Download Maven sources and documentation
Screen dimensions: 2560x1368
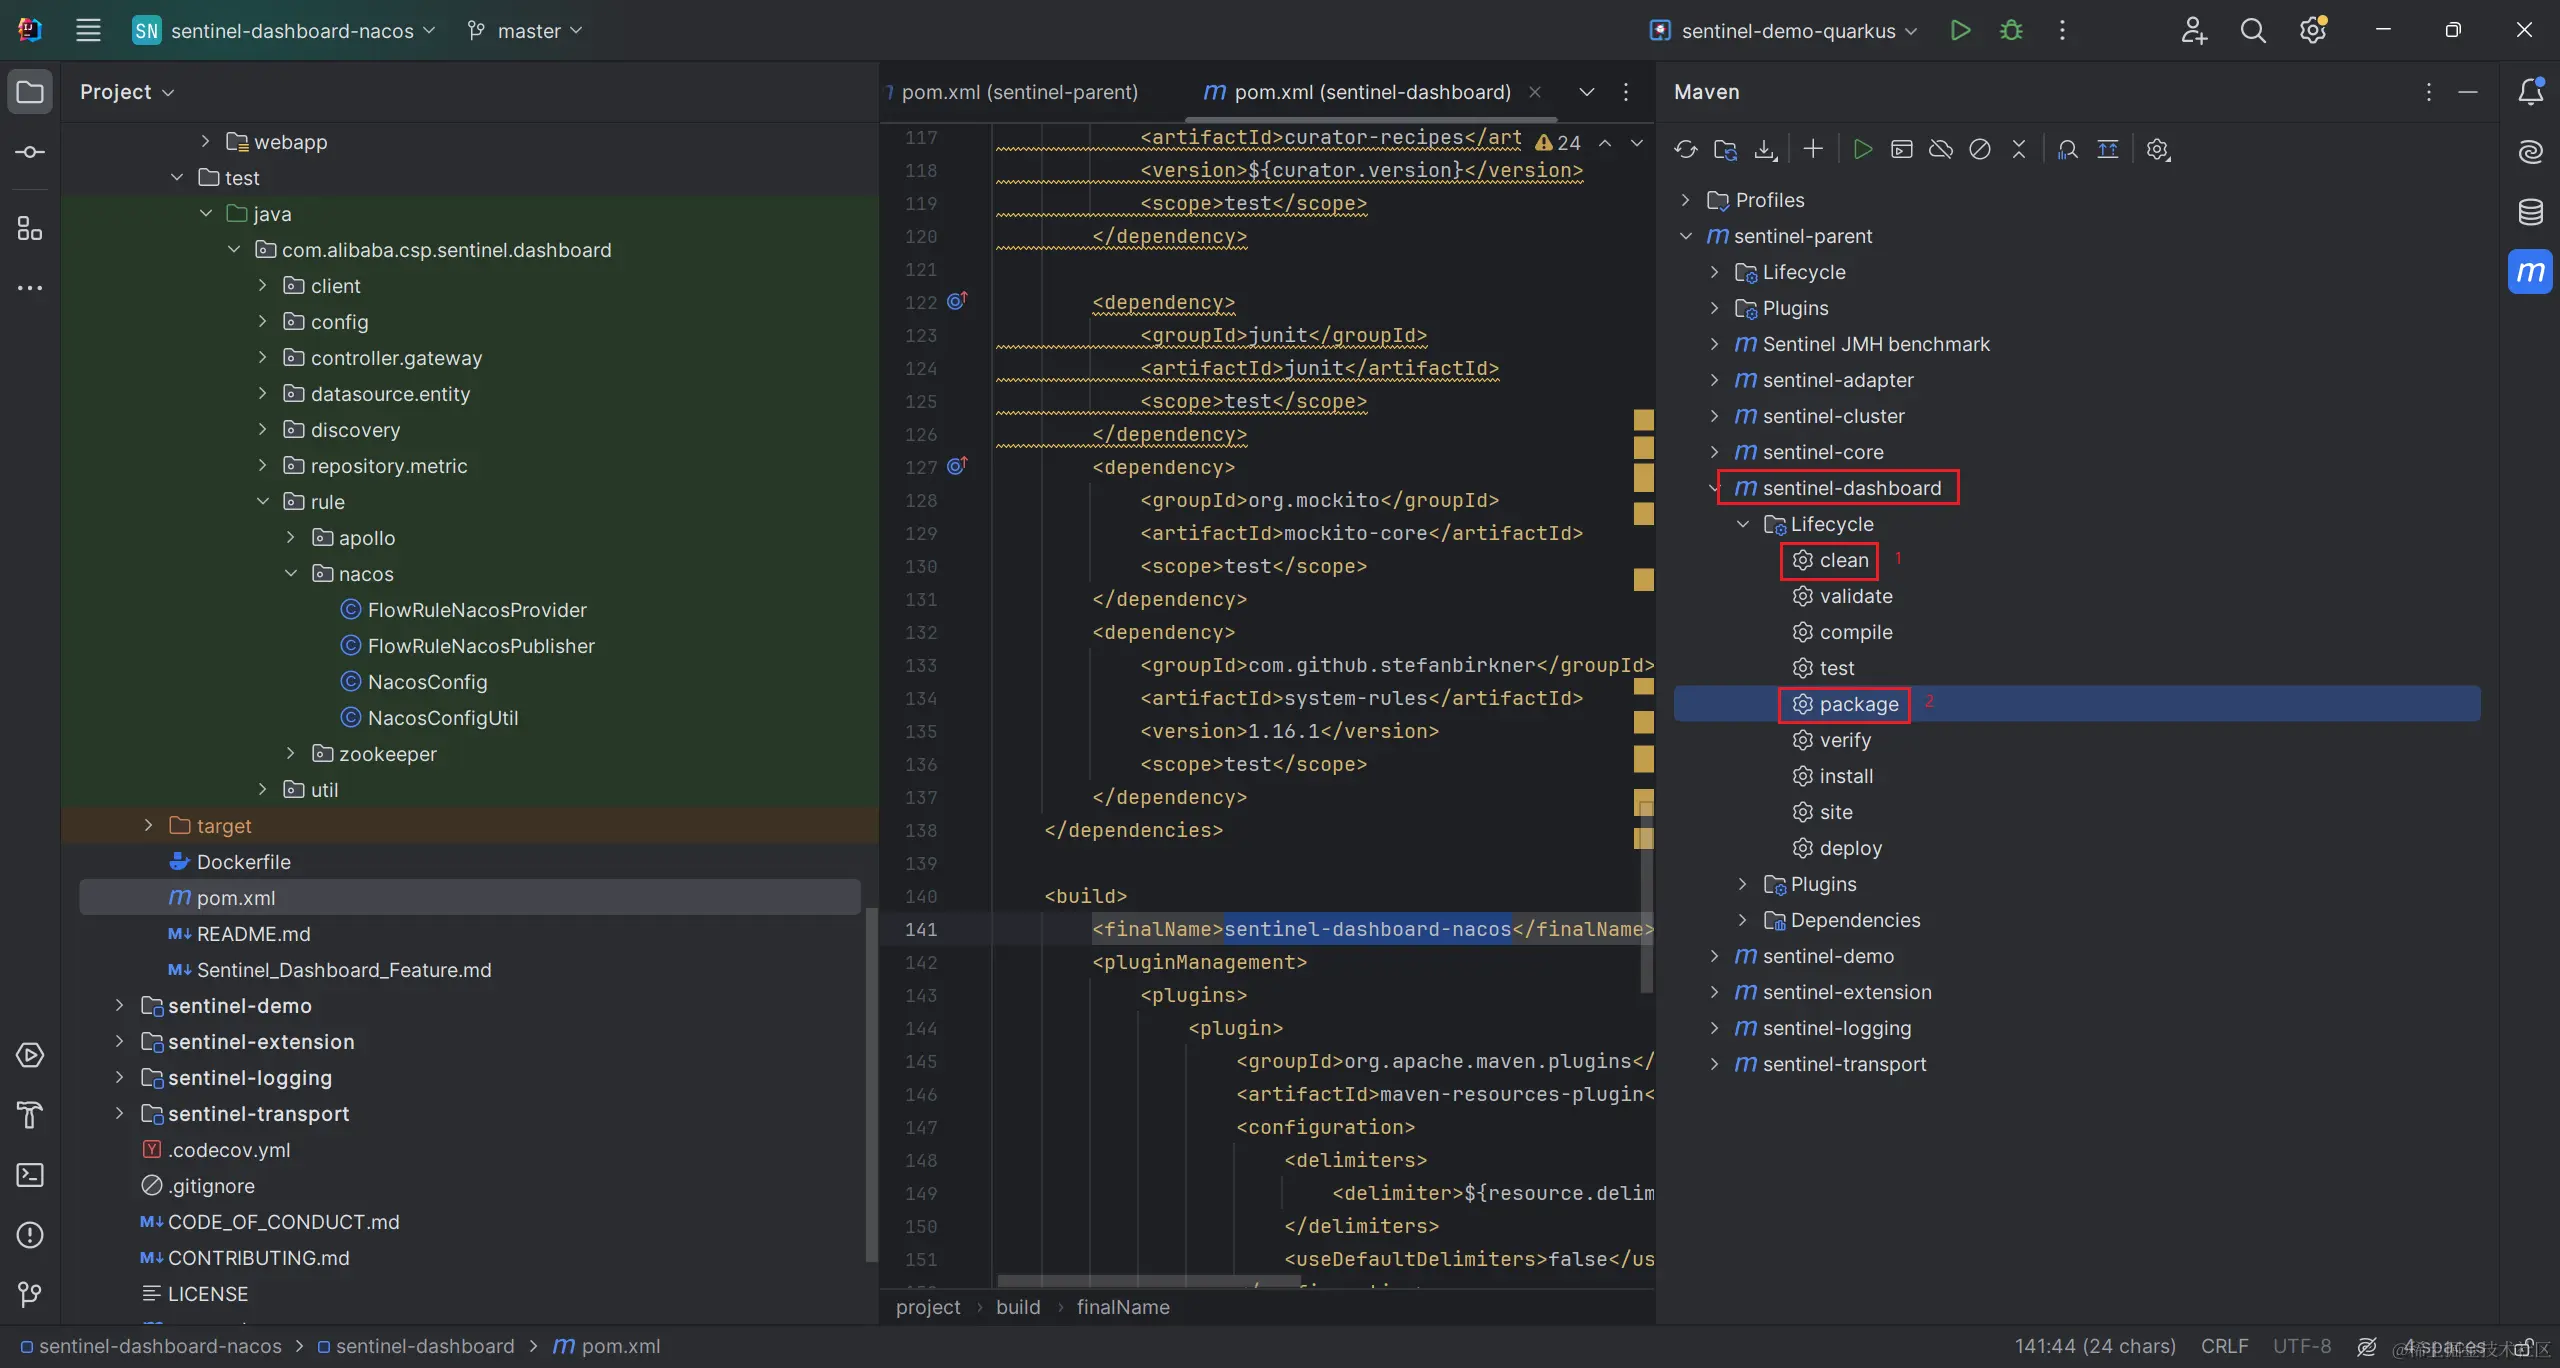point(1765,150)
